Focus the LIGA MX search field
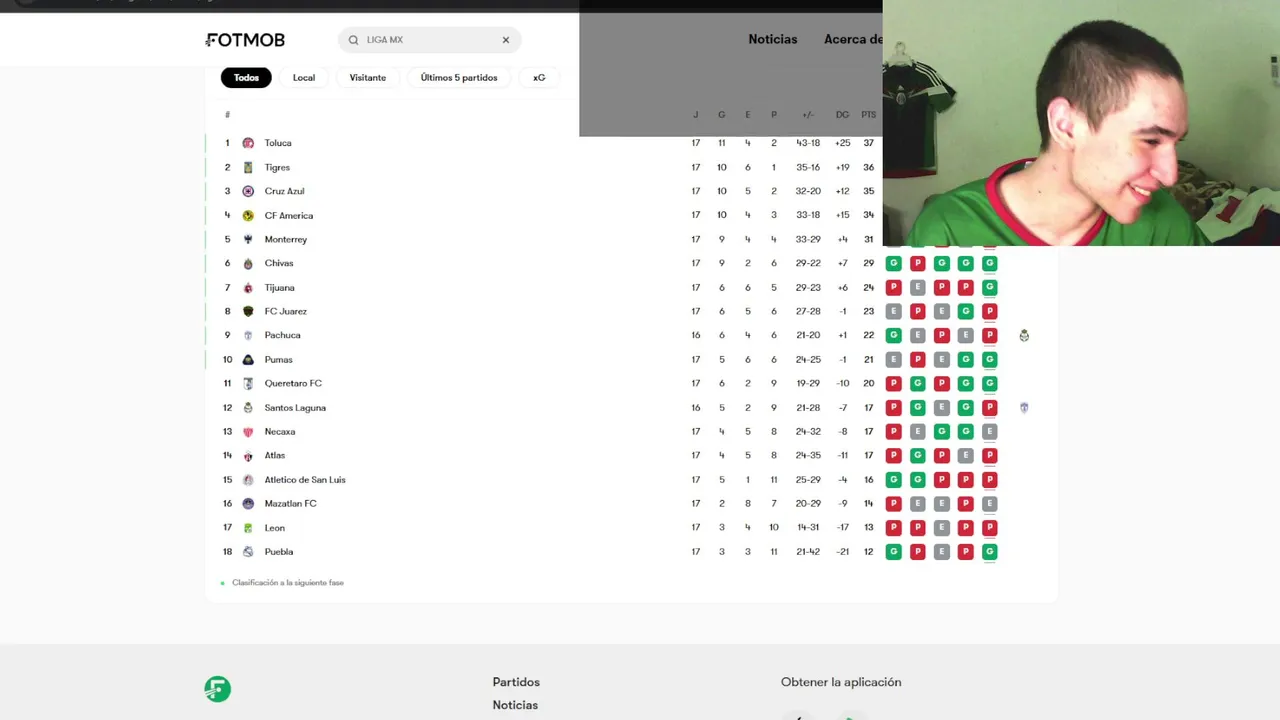Screen dimensions: 1280x720 429,40
